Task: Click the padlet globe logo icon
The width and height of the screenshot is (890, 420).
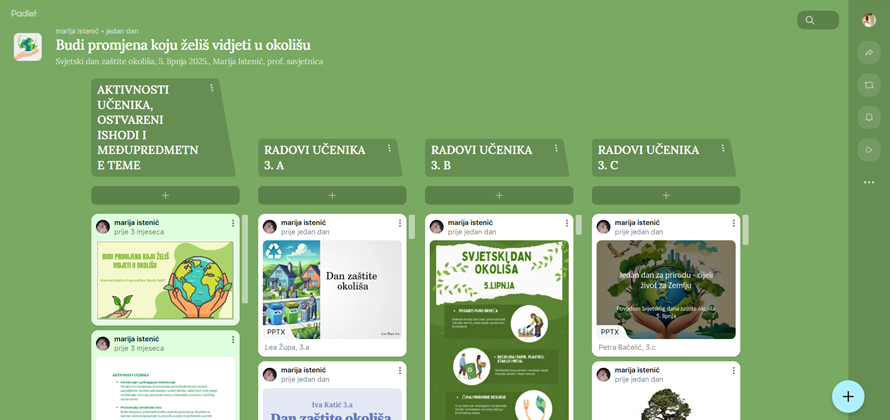Action: (27, 46)
